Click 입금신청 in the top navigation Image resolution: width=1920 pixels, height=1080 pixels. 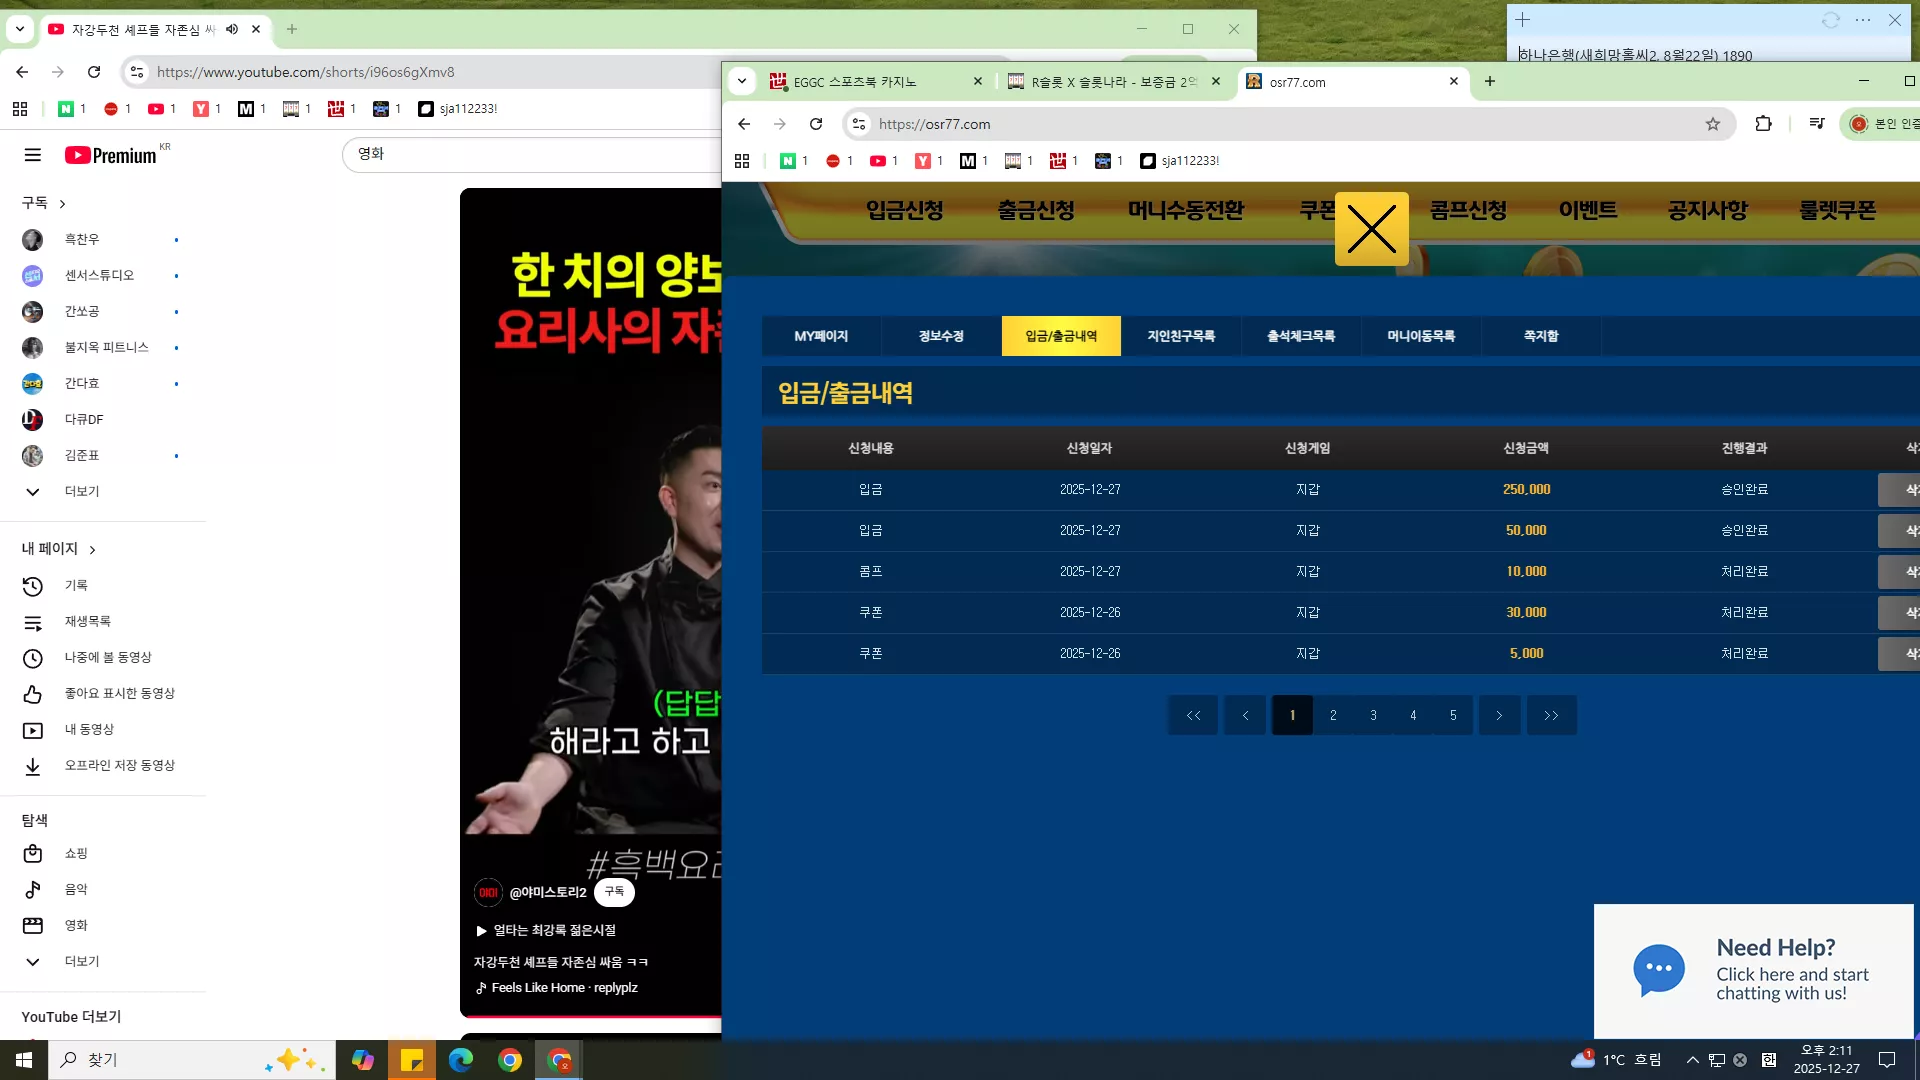905,210
